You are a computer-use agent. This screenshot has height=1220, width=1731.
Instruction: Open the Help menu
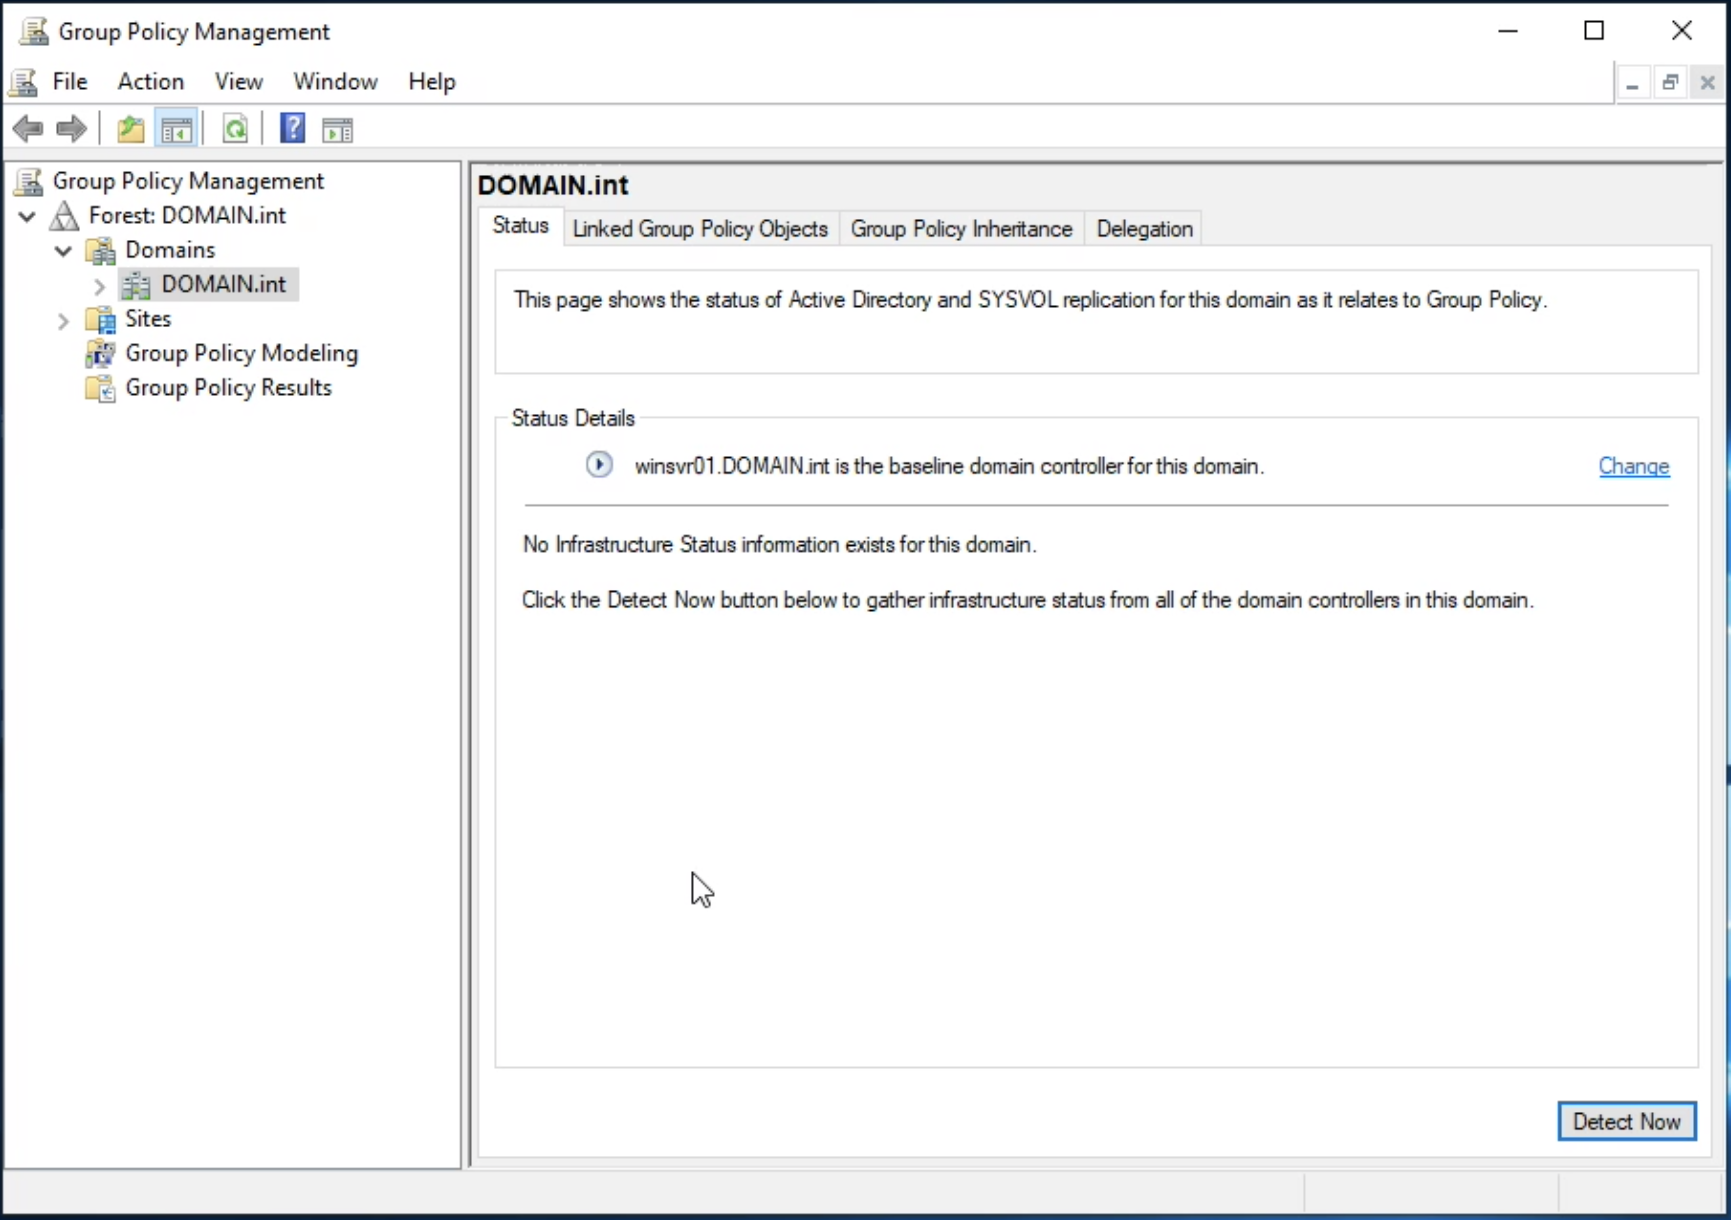432,82
